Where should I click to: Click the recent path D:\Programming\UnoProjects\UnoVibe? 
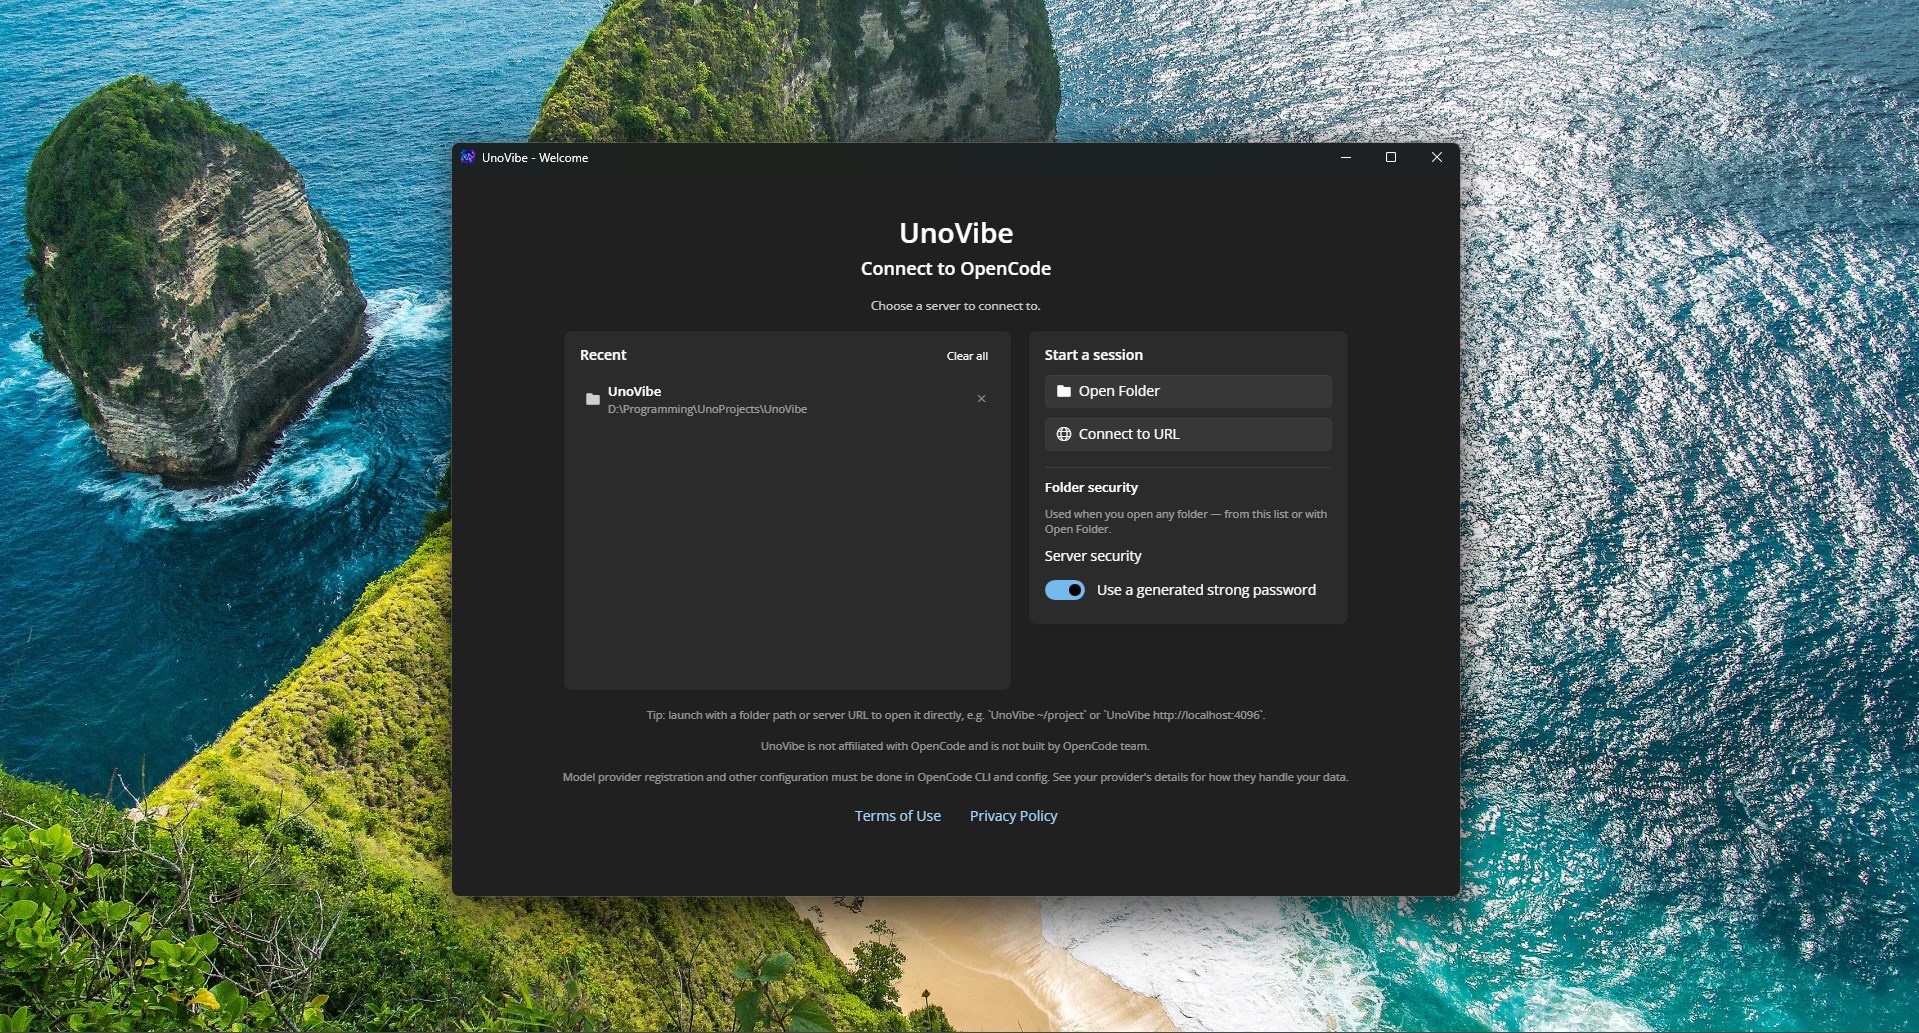tap(707, 409)
